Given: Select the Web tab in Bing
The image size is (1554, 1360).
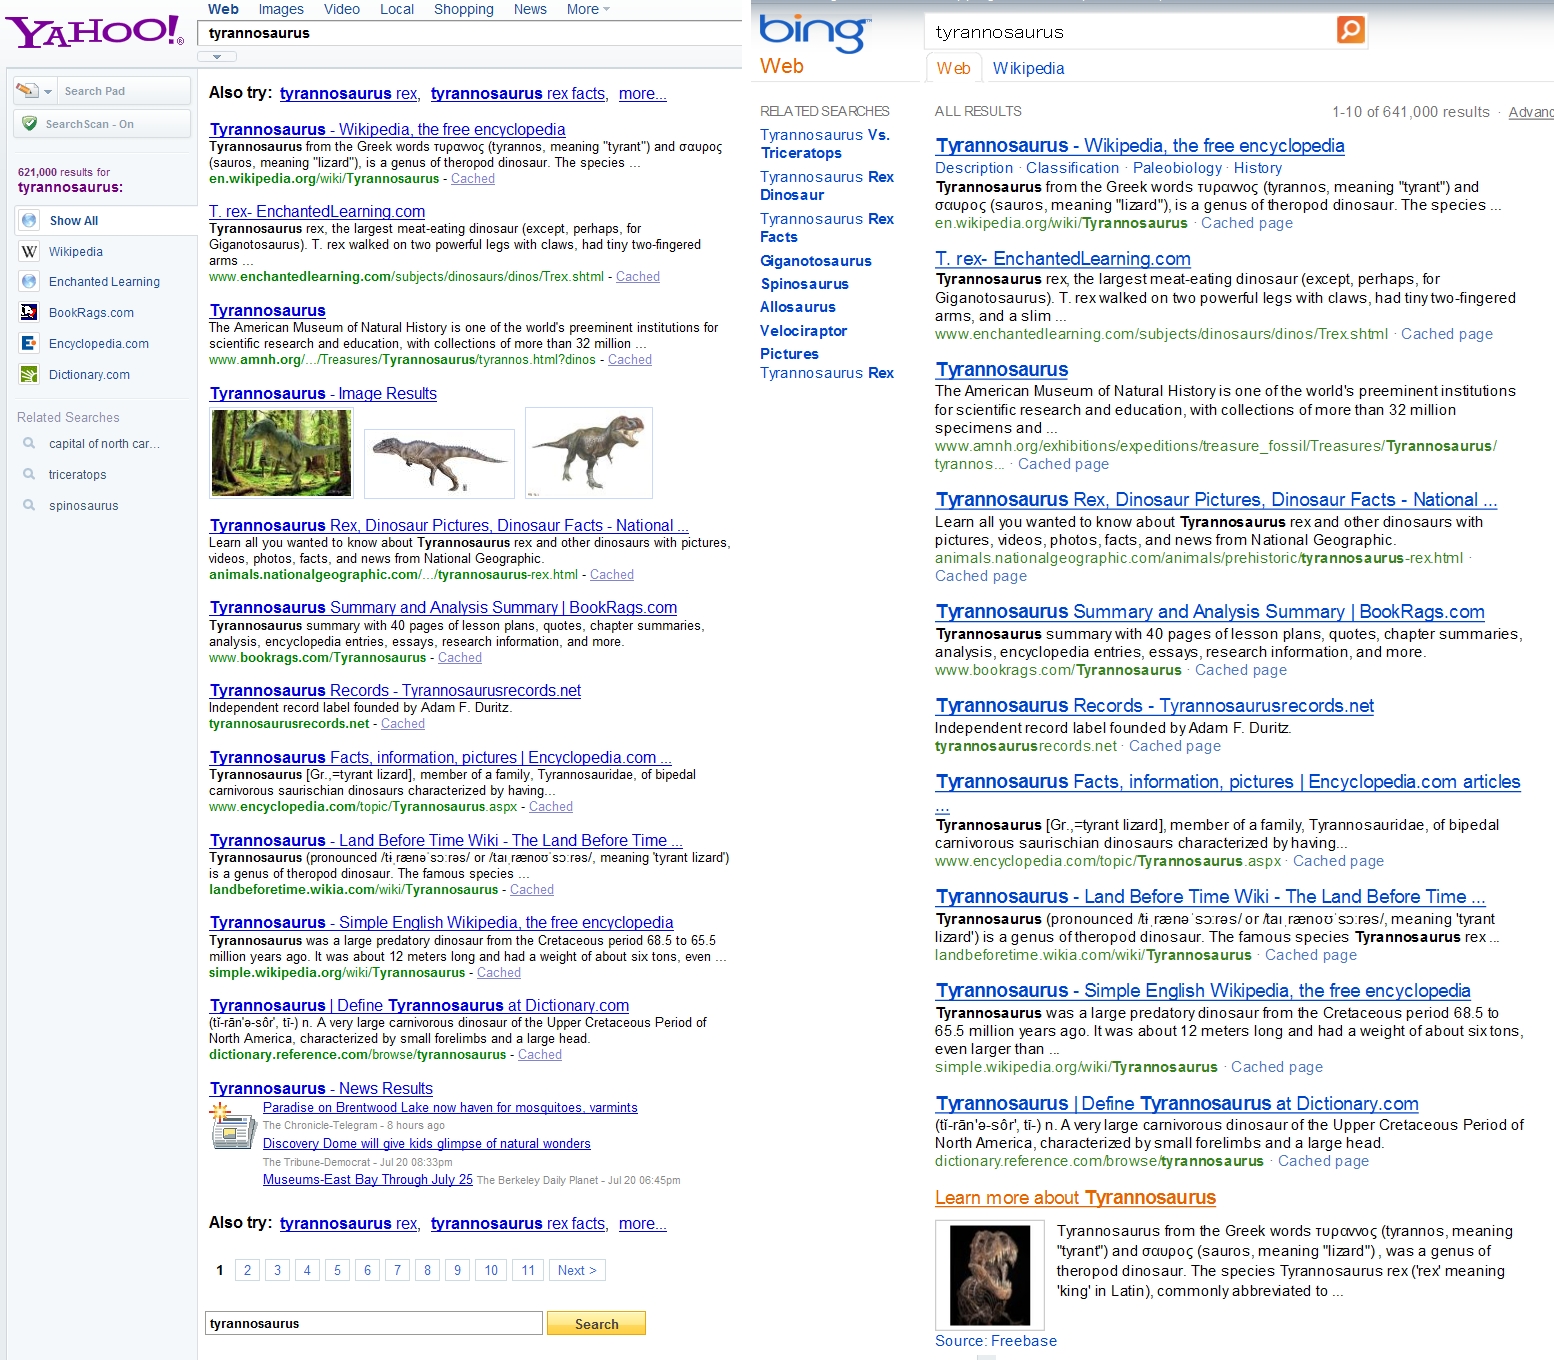Looking at the screenshot, I should coord(953,68).
